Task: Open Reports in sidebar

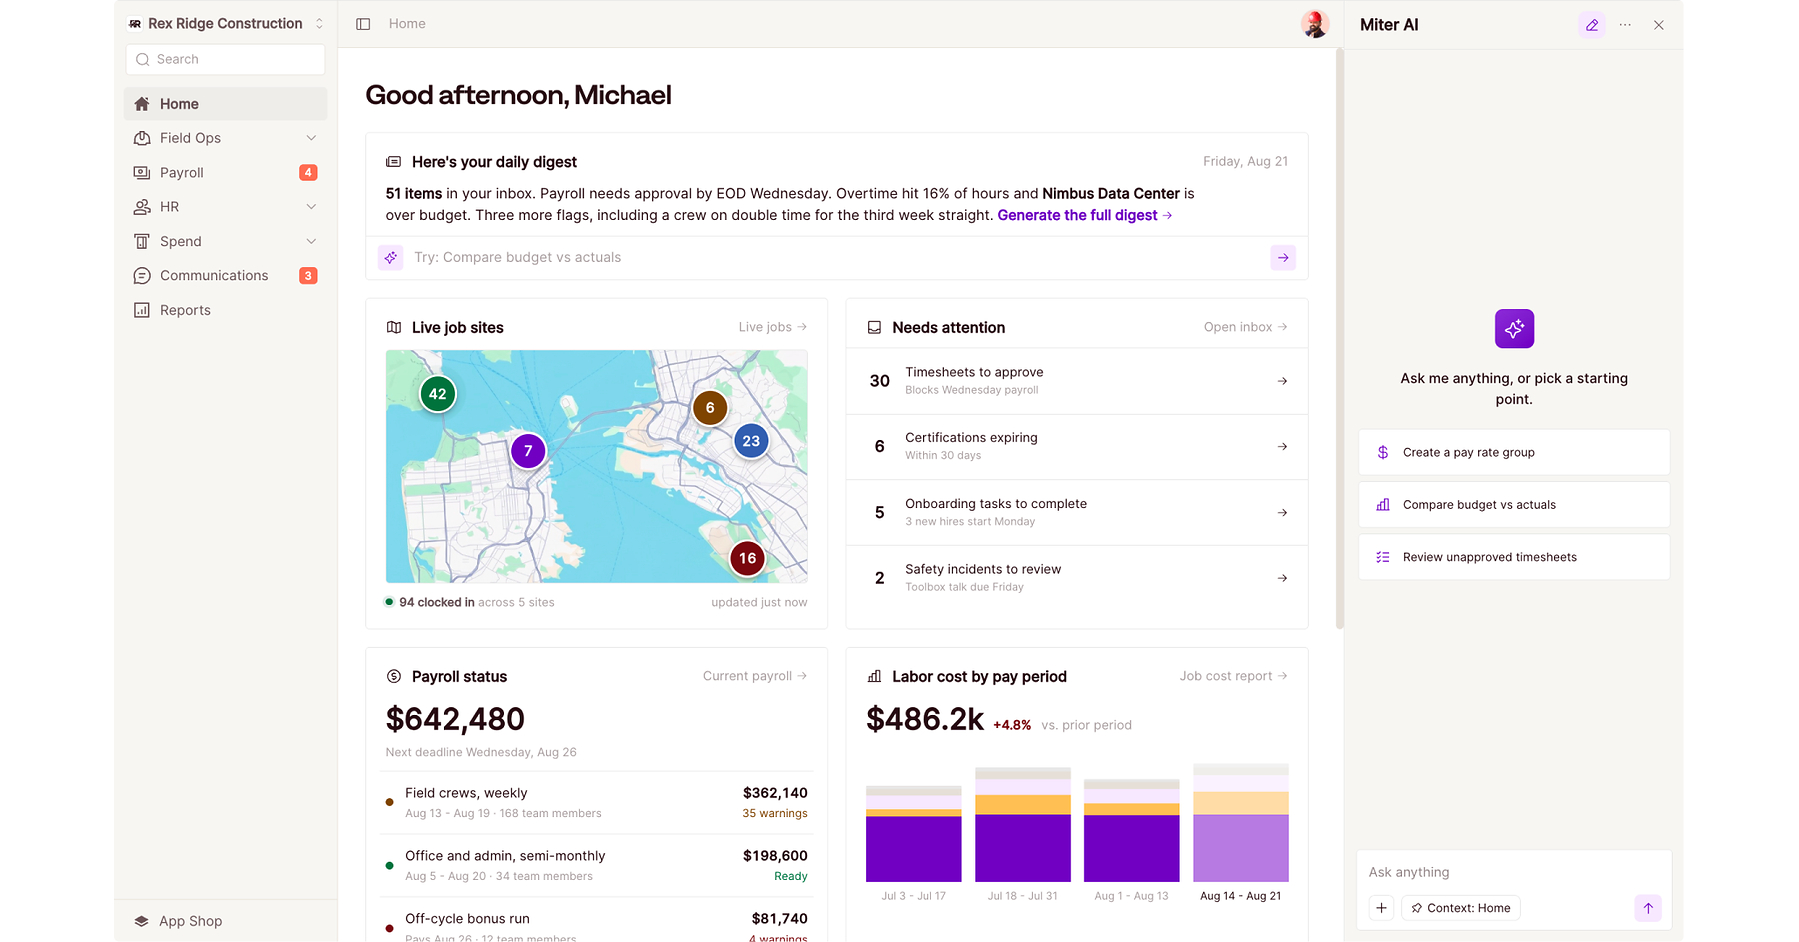Action: (226, 310)
